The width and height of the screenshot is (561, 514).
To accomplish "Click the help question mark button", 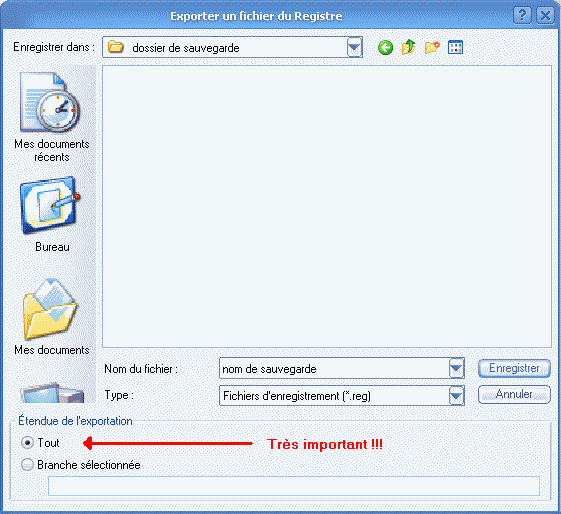I will click(522, 16).
